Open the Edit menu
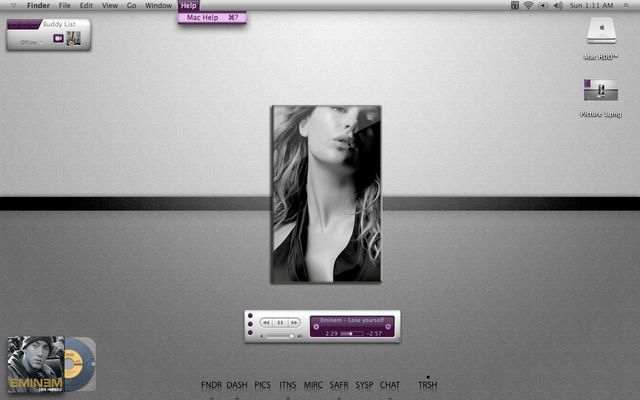The image size is (640, 400). point(86,5)
